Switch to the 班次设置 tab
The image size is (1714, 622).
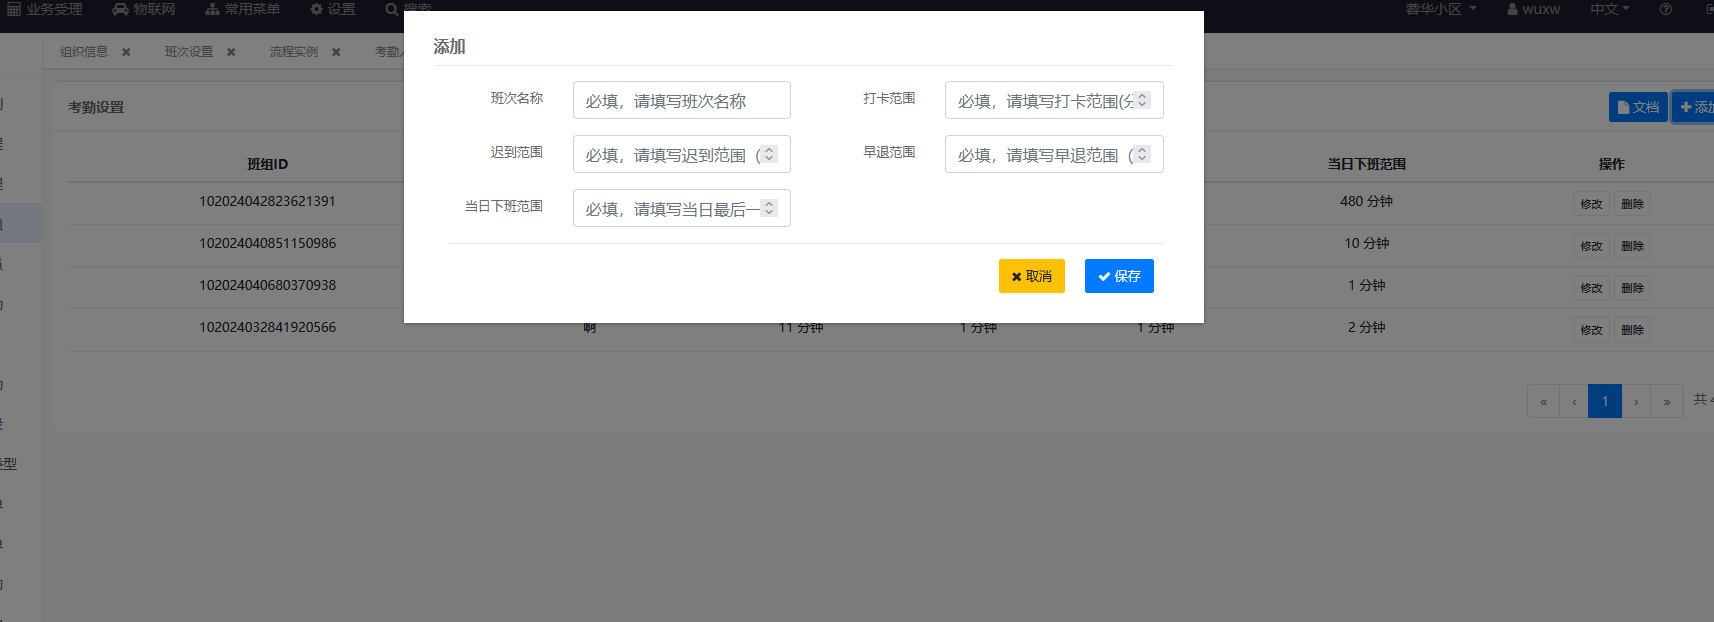point(189,52)
